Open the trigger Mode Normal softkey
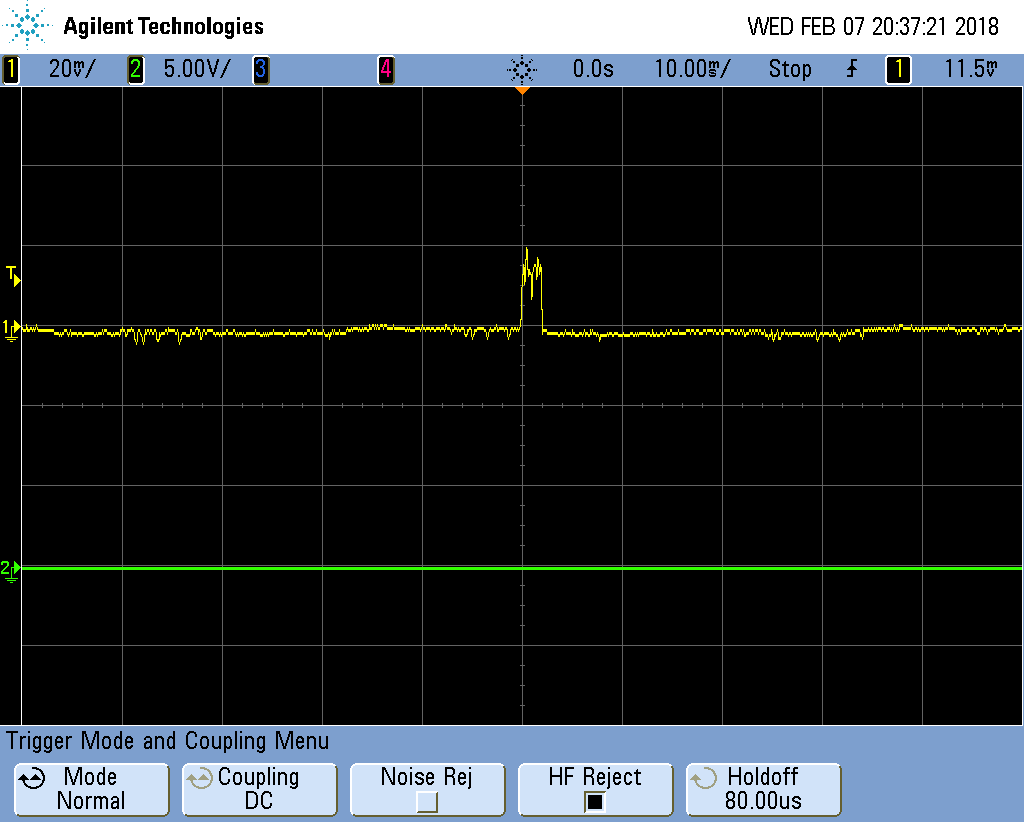Viewport: 1024px width, 822px height. [91, 789]
